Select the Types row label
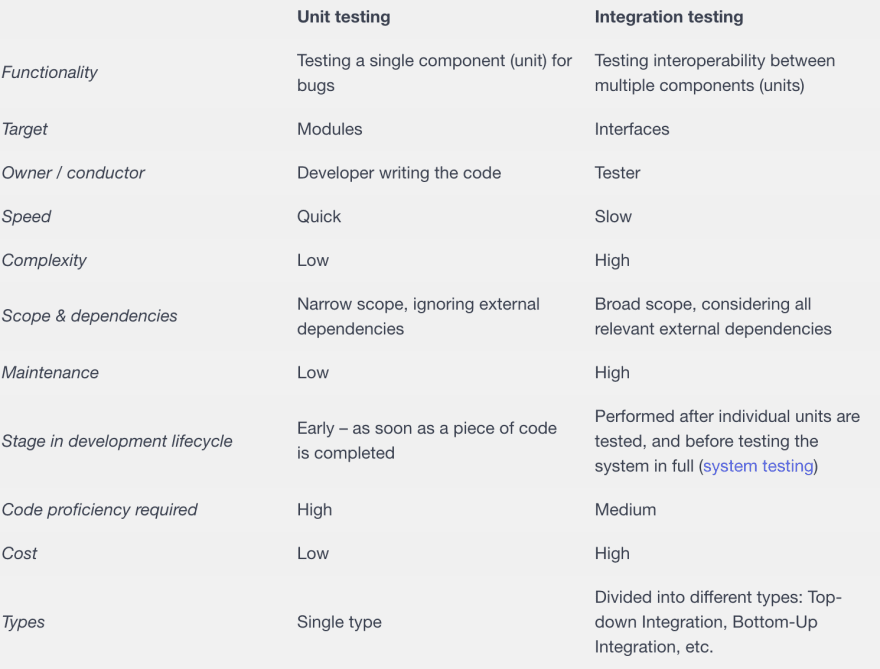The height and width of the screenshot is (669, 880). 23,622
